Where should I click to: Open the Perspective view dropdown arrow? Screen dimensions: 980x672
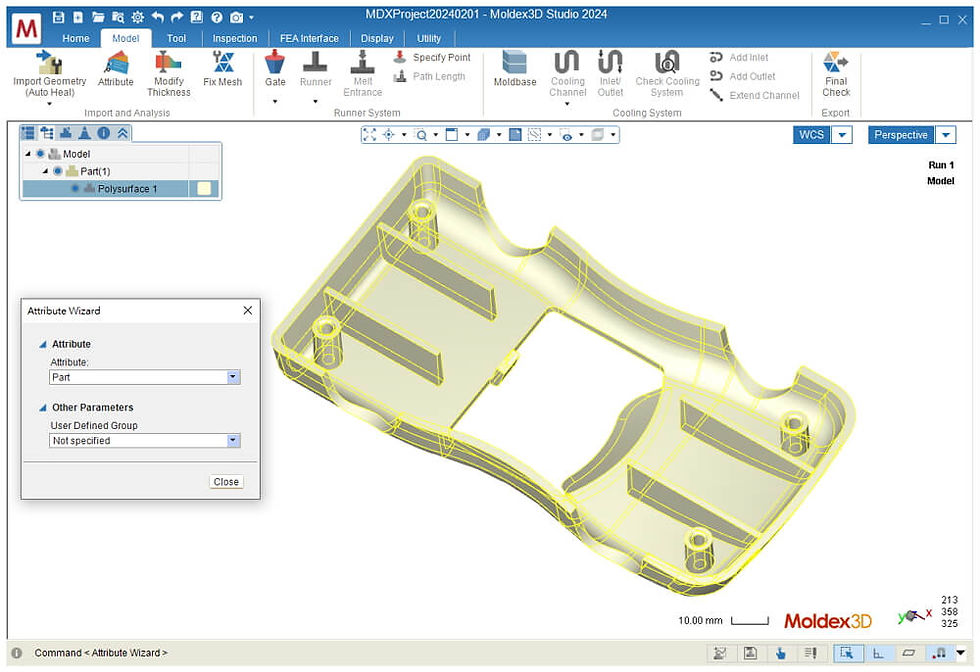click(x=946, y=135)
